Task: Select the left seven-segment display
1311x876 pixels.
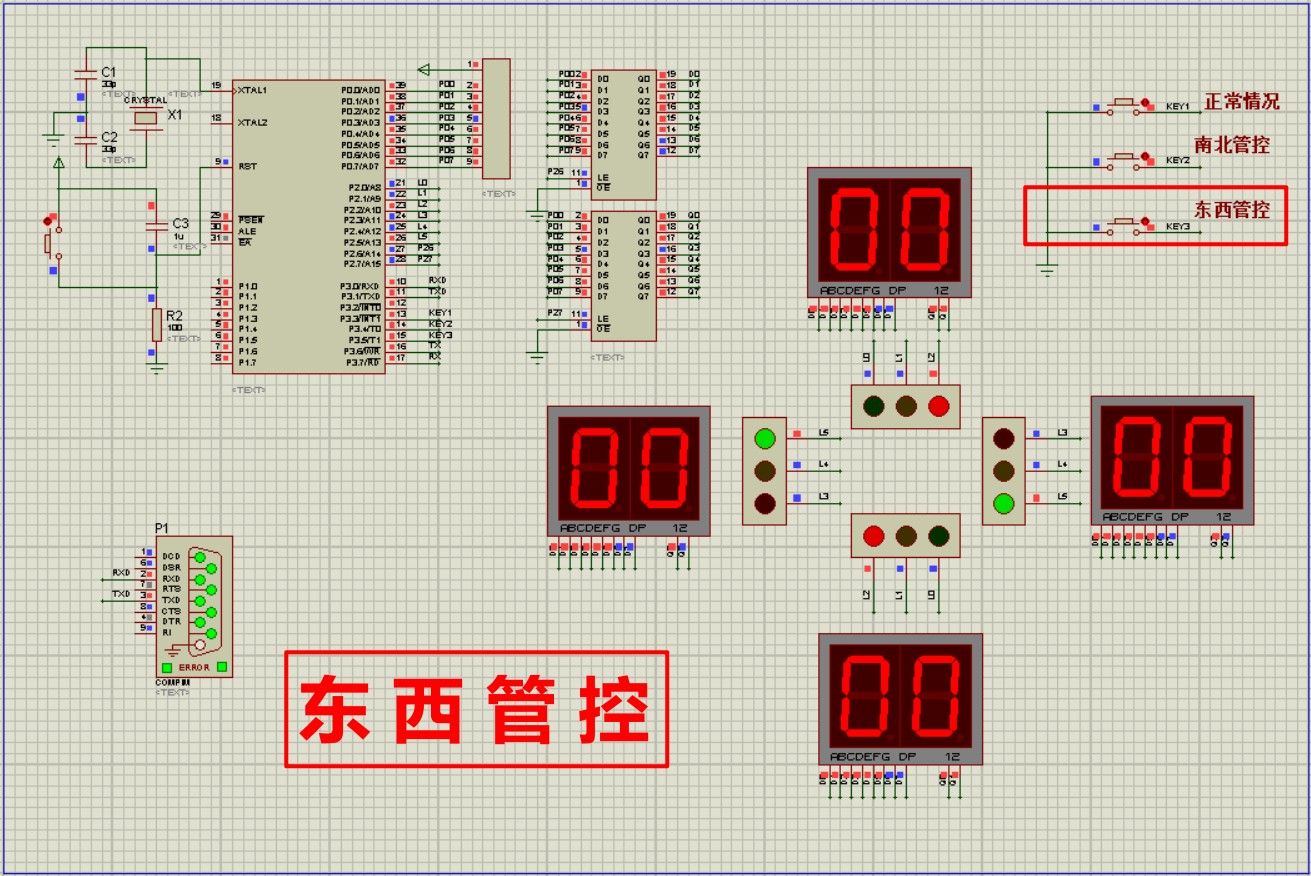Action: click(x=629, y=470)
